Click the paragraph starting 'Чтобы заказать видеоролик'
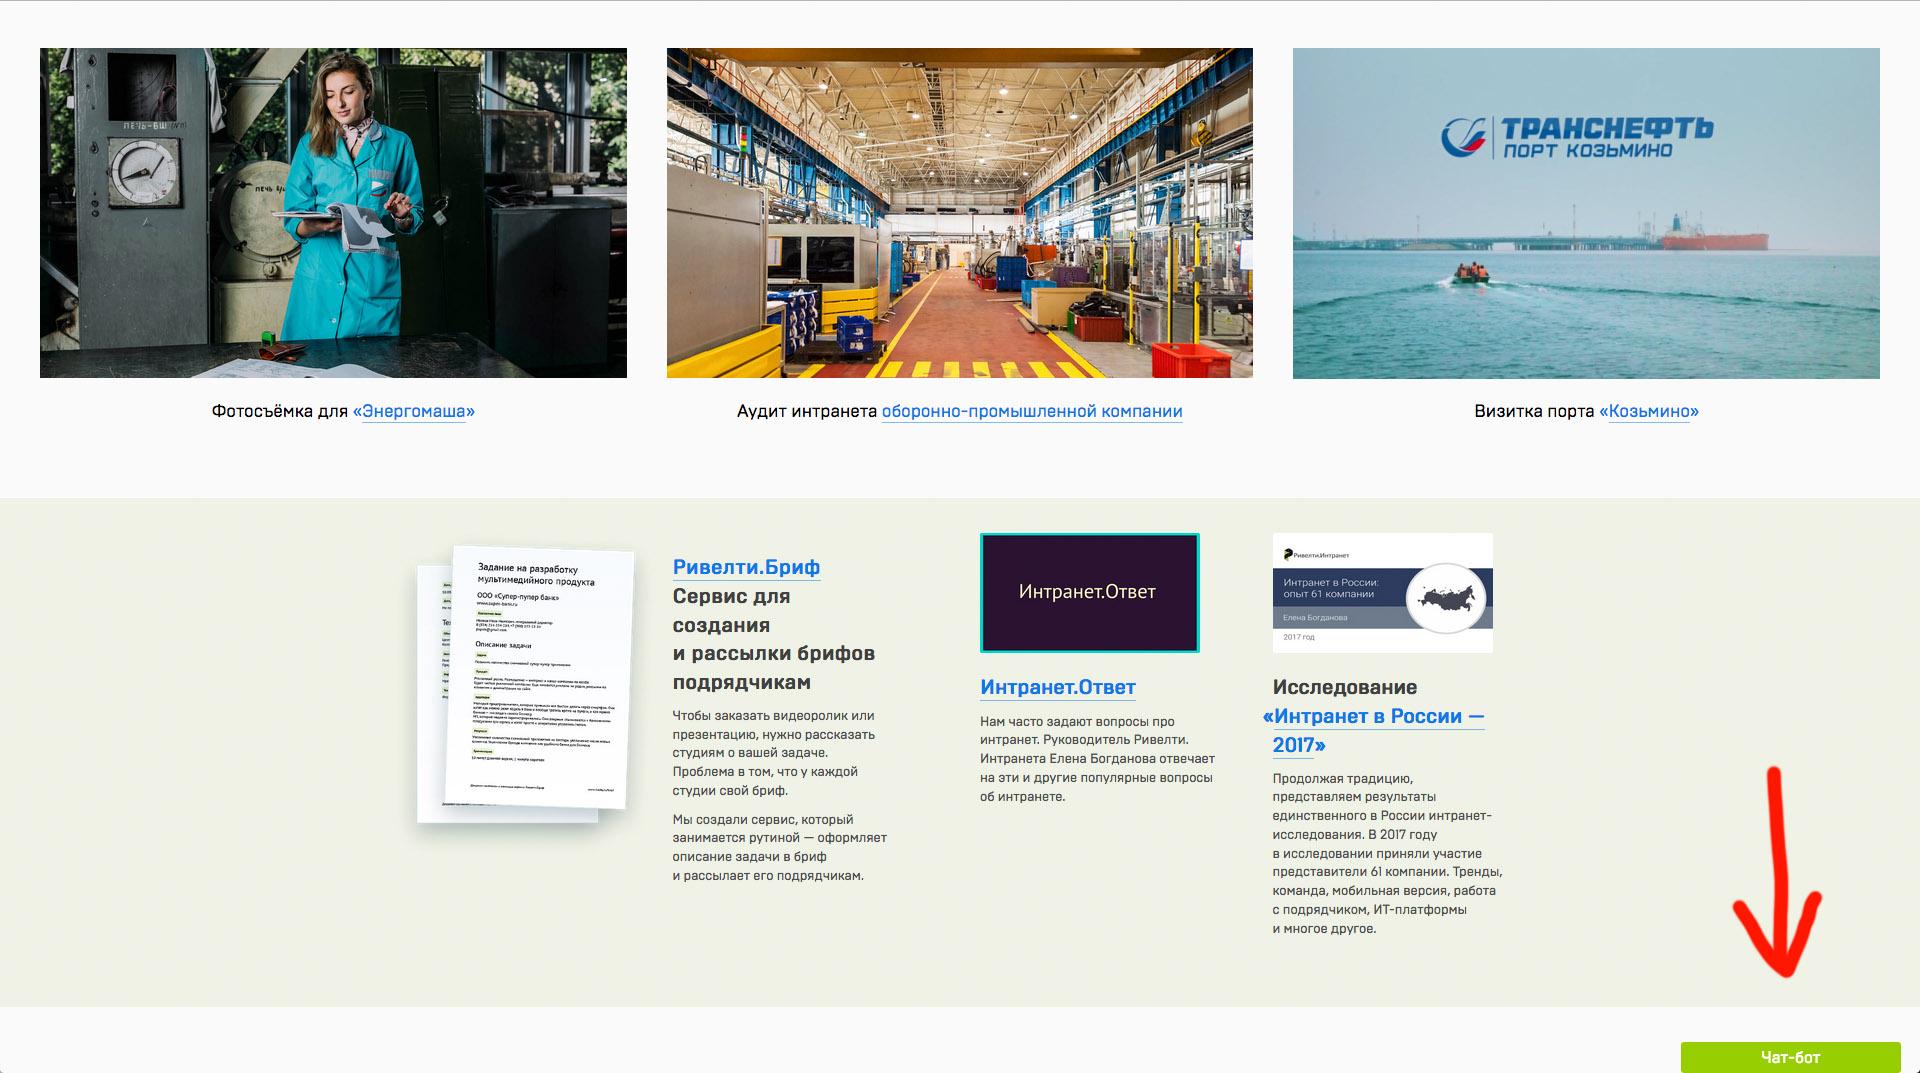This screenshot has height=1073, width=1920. (x=773, y=753)
